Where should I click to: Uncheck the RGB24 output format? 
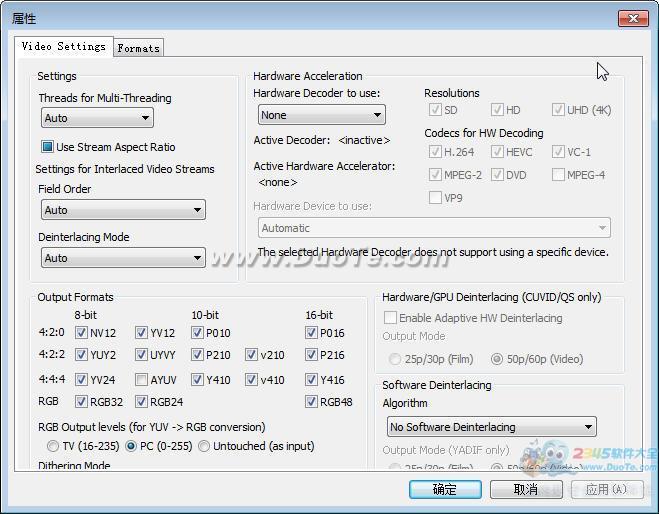pyautogui.click(x=141, y=402)
